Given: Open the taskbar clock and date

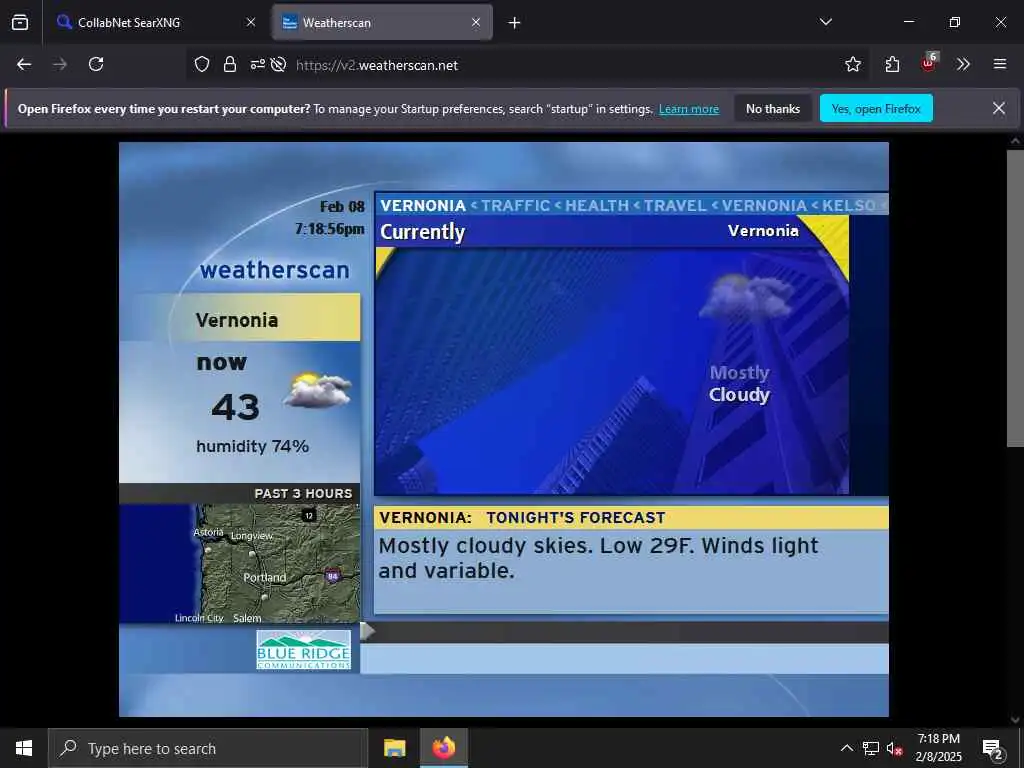Looking at the screenshot, I should click(938, 748).
